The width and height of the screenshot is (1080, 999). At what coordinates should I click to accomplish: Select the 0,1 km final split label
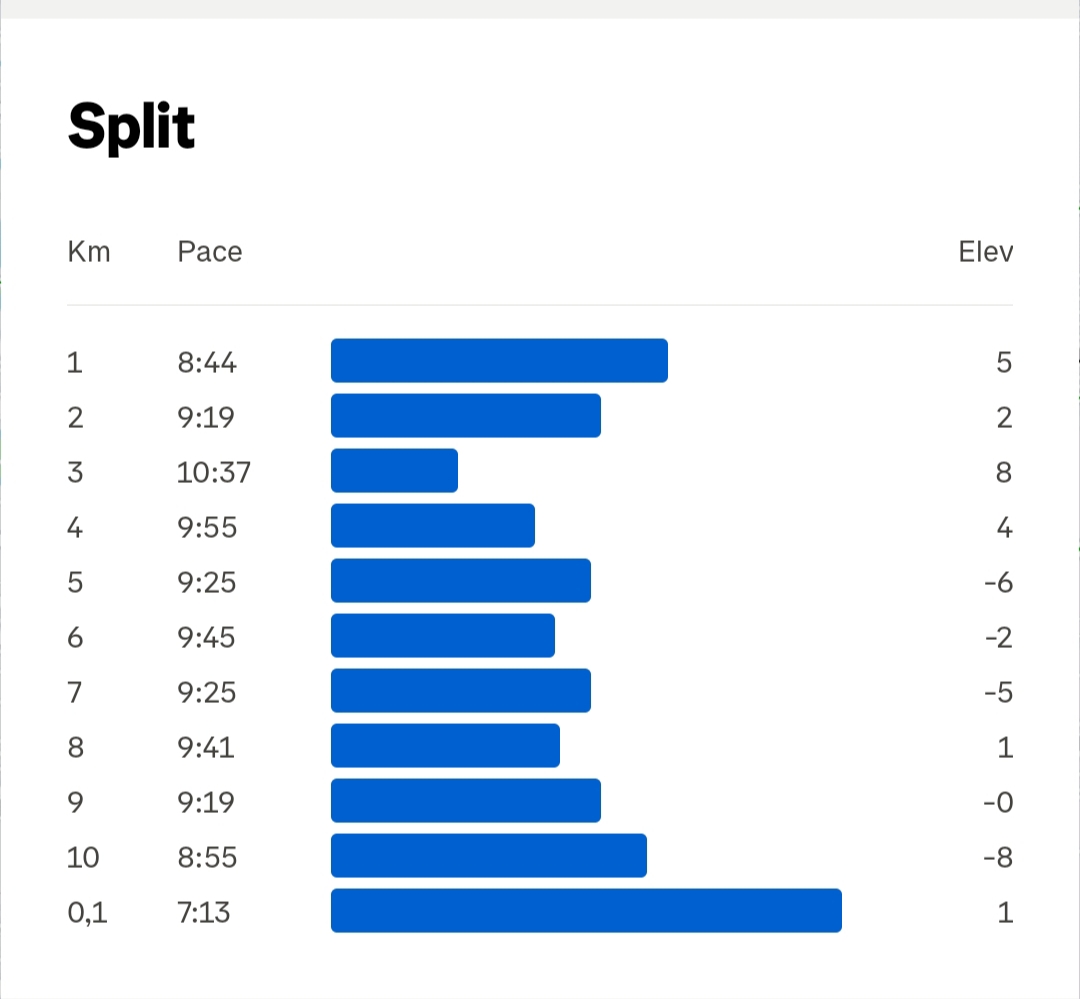87,913
